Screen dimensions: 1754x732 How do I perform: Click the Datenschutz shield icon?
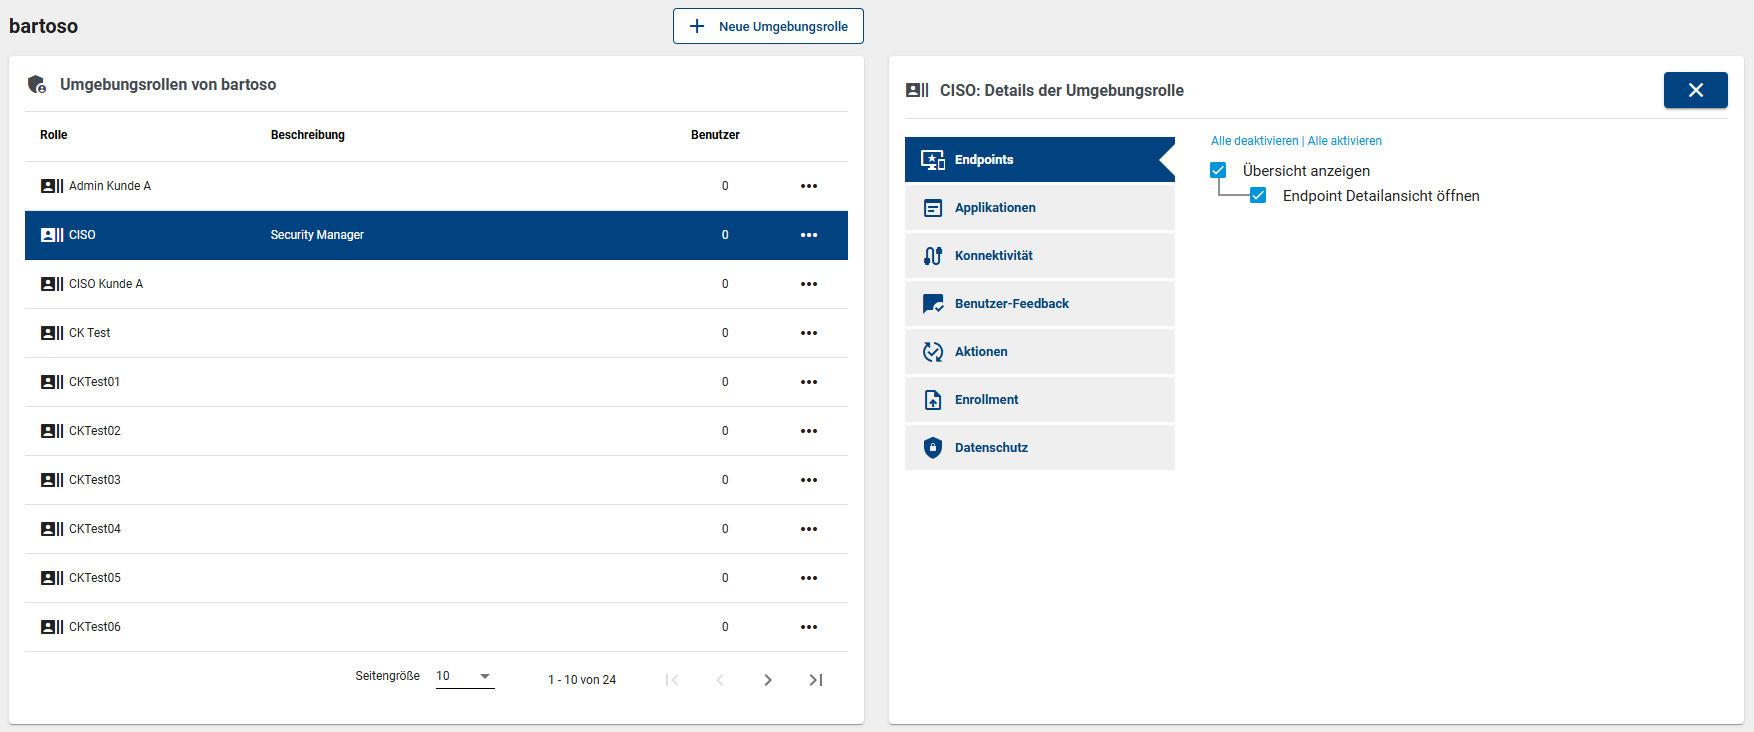(x=932, y=448)
